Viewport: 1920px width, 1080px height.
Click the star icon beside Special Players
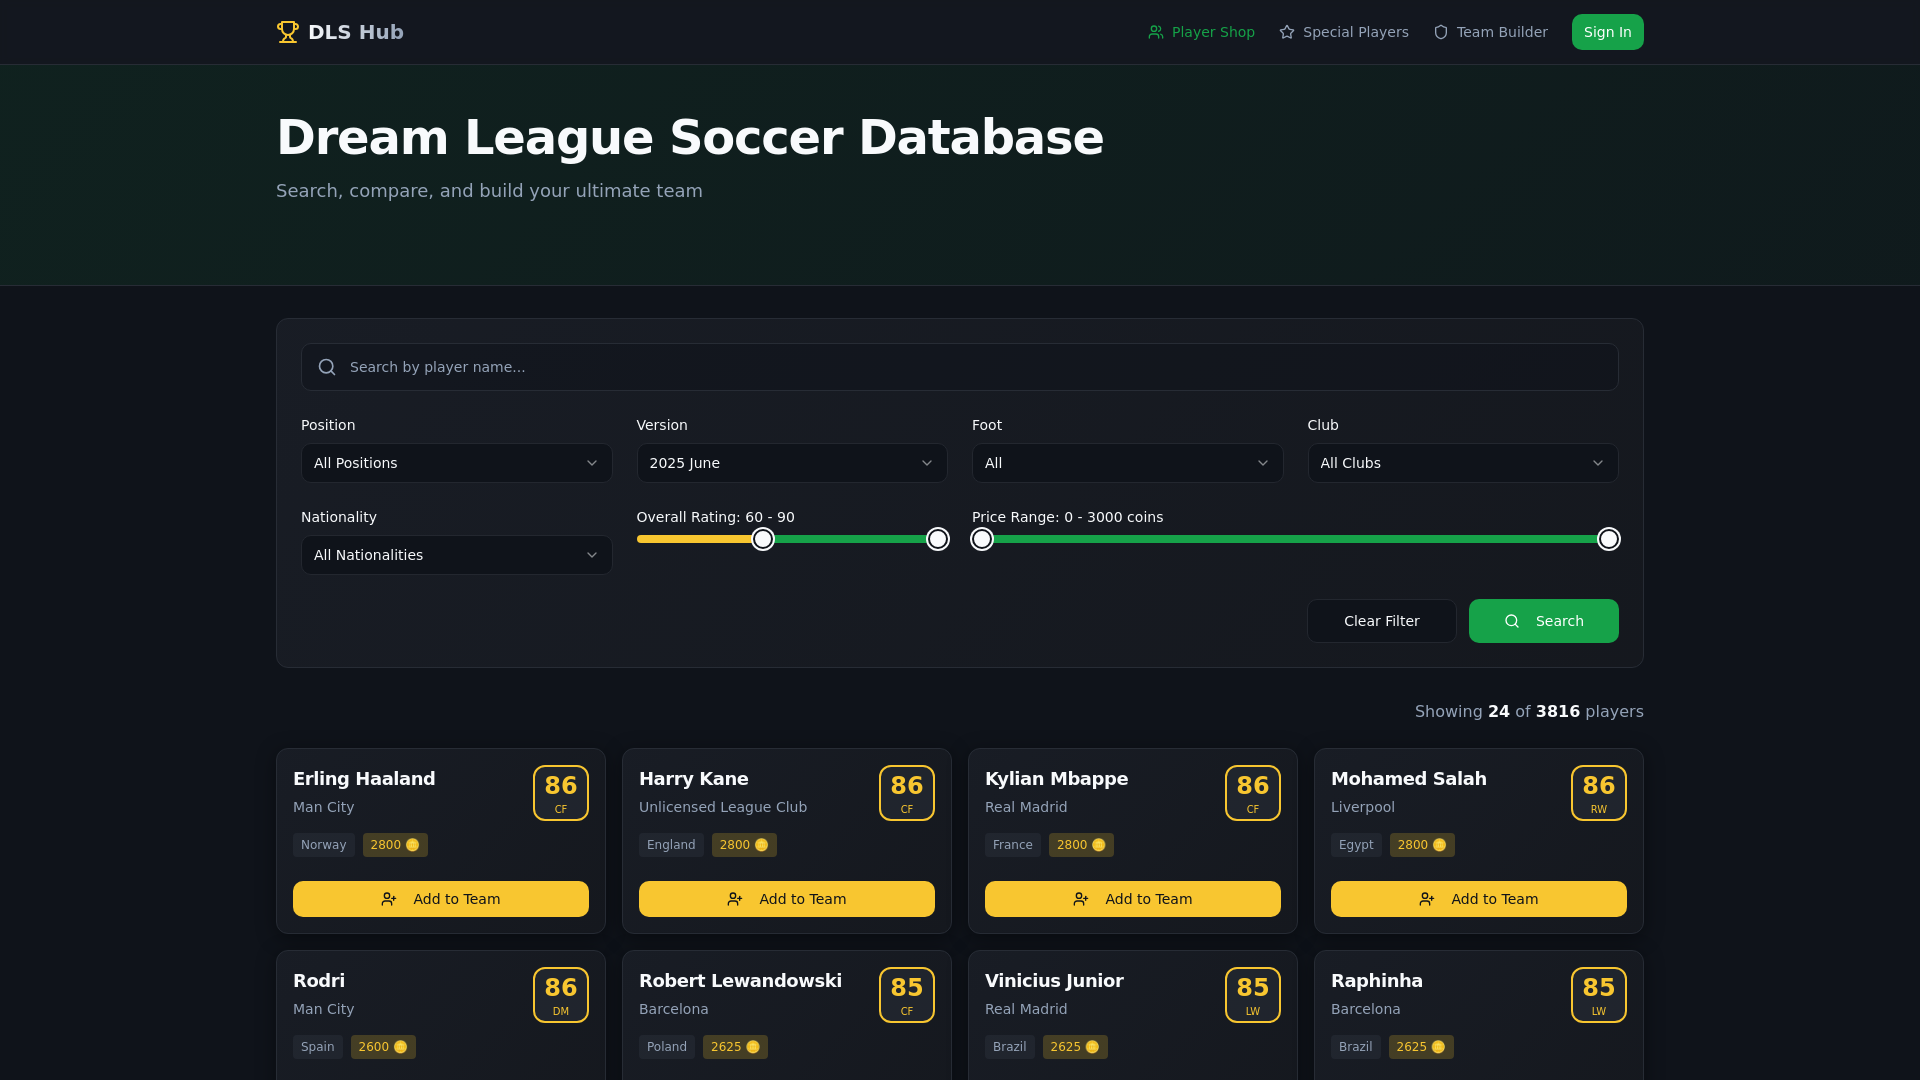click(x=1287, y=32)
